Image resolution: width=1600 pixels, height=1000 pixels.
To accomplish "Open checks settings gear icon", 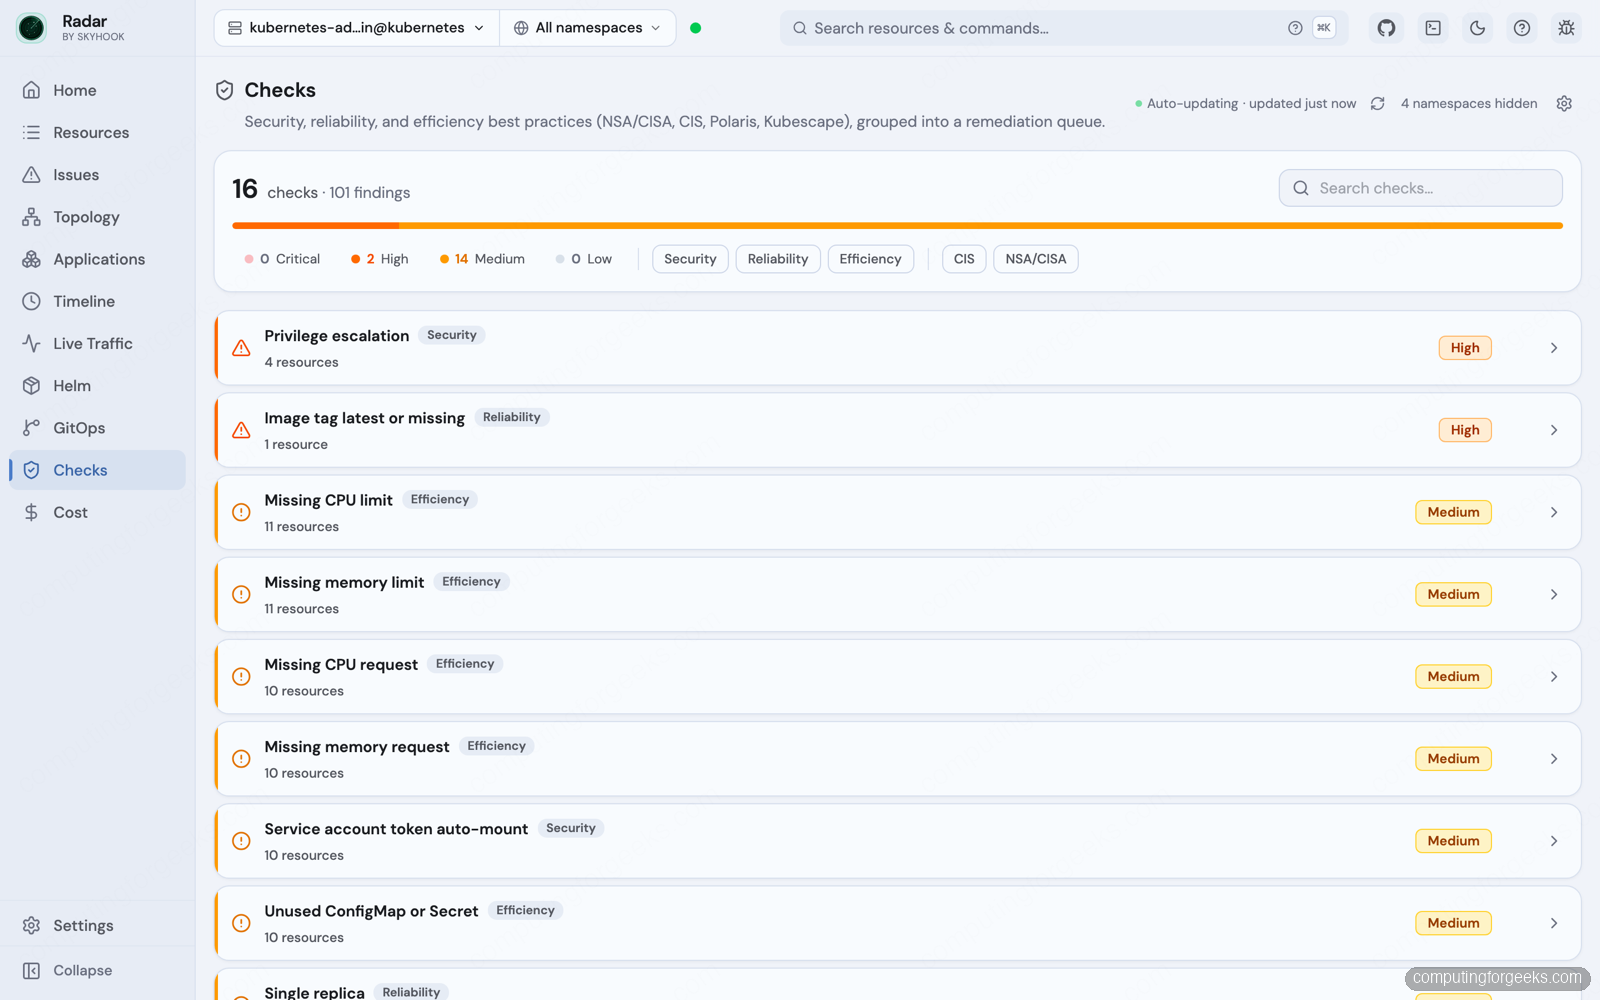I will pos(1564,104).
